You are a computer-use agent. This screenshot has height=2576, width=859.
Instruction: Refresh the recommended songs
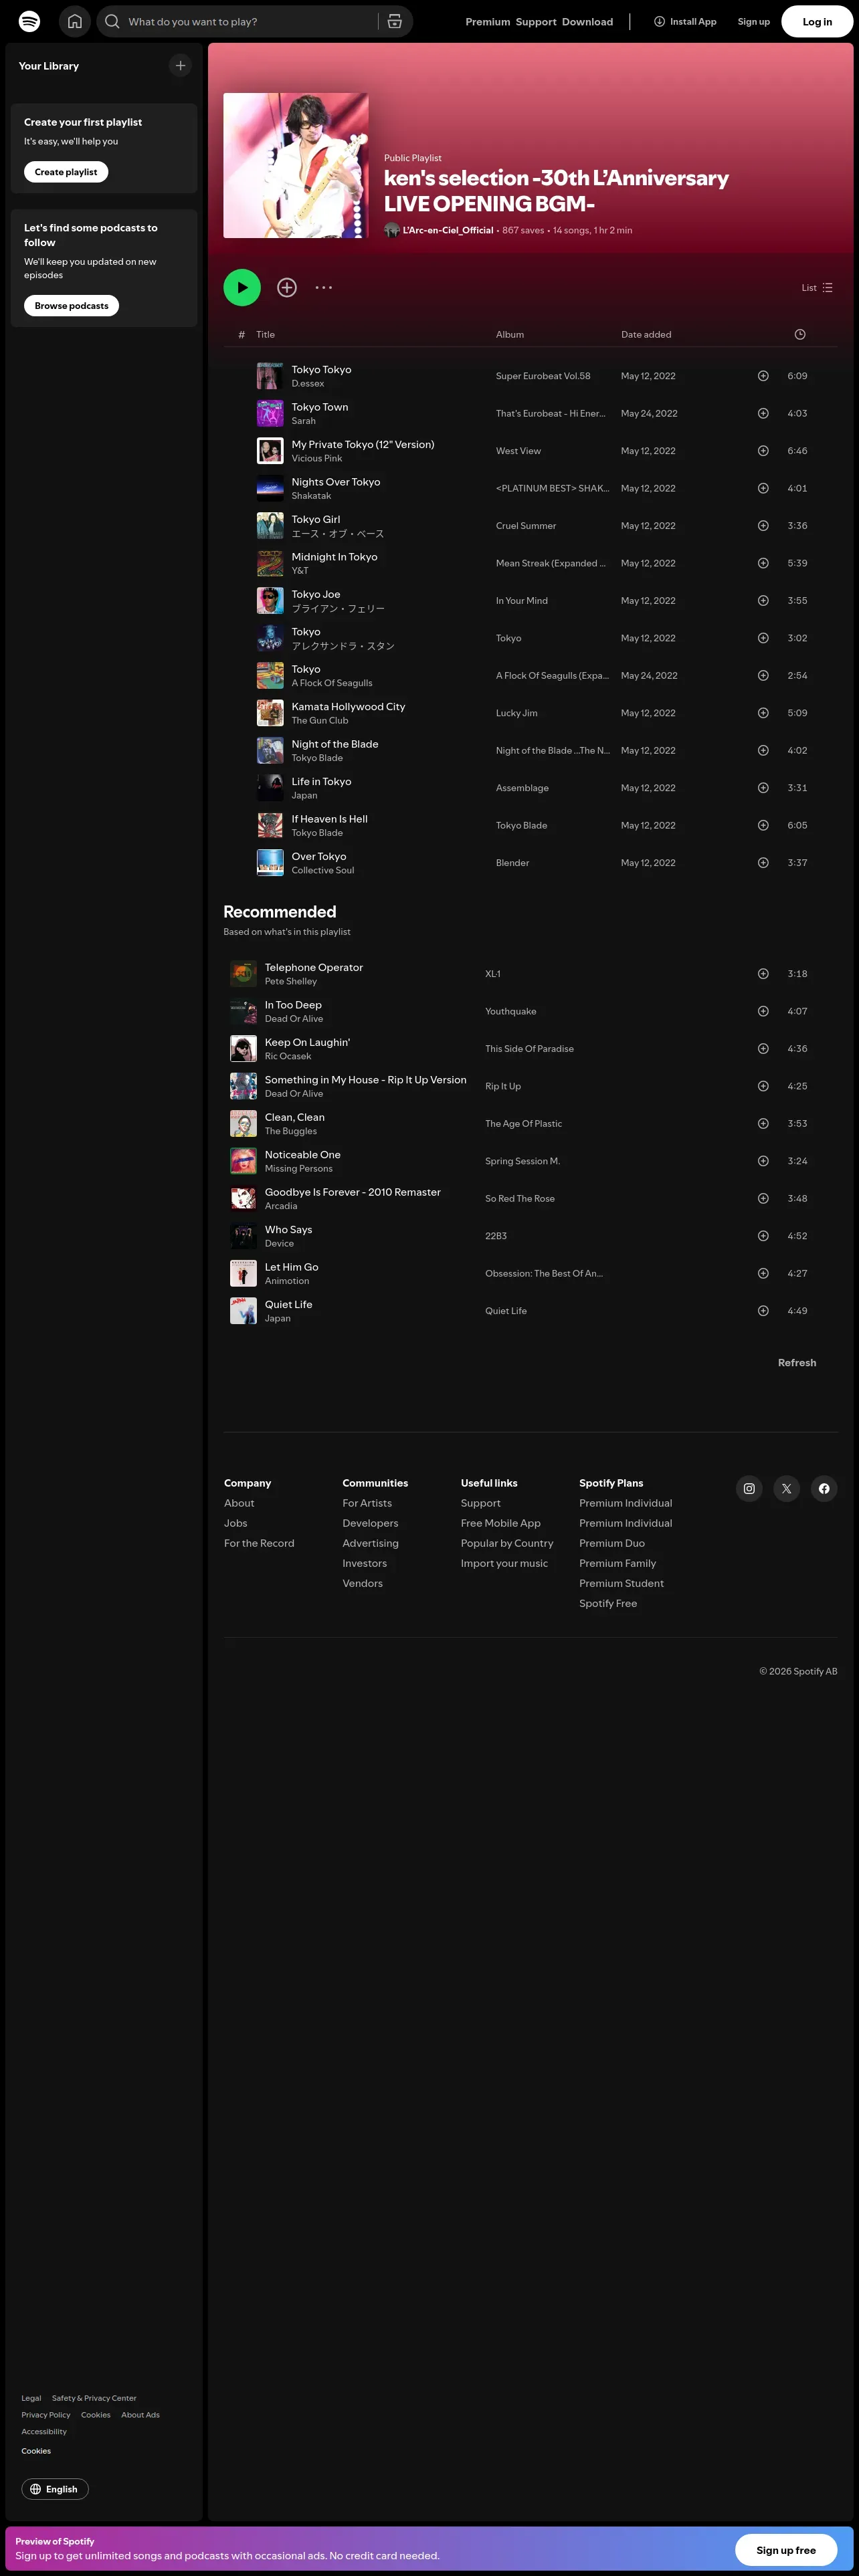click(x=797, y=1363)
